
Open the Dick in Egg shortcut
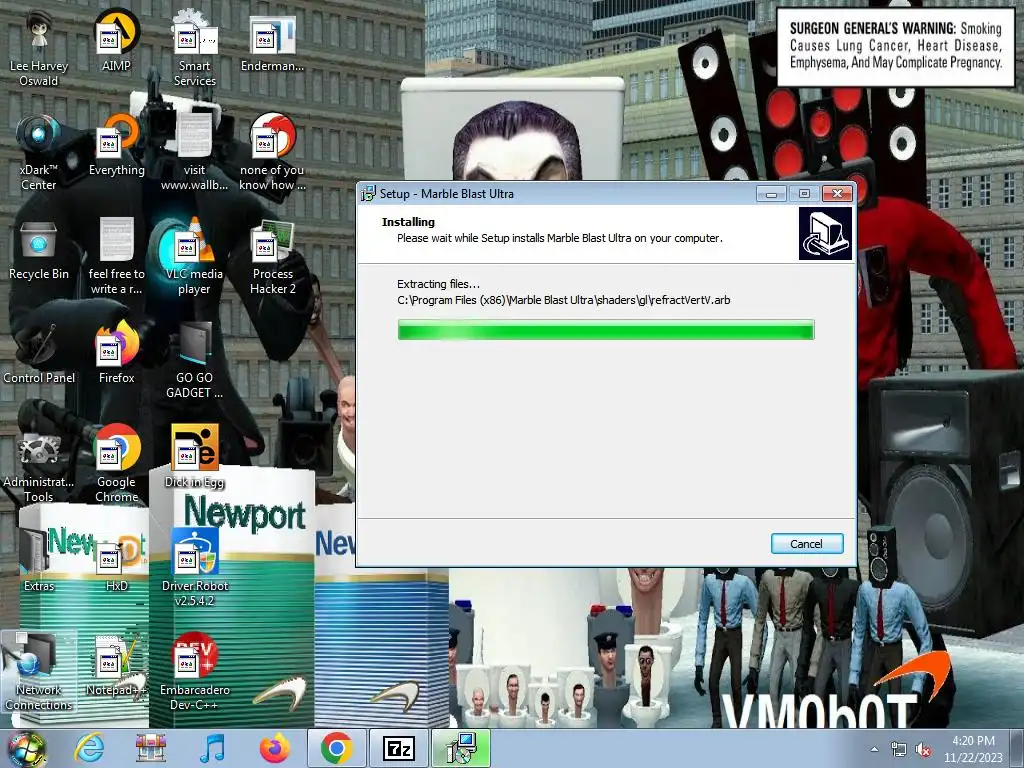tap(195, 456)
